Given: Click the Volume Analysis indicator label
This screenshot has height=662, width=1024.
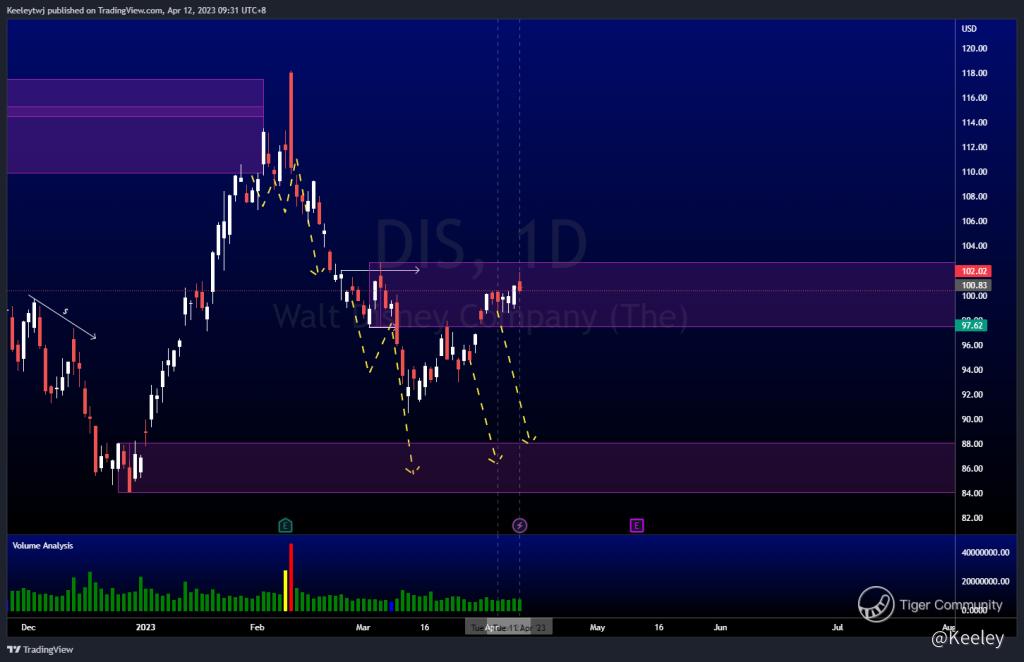Looking at the screenshot, I should (x=42, y=545).
